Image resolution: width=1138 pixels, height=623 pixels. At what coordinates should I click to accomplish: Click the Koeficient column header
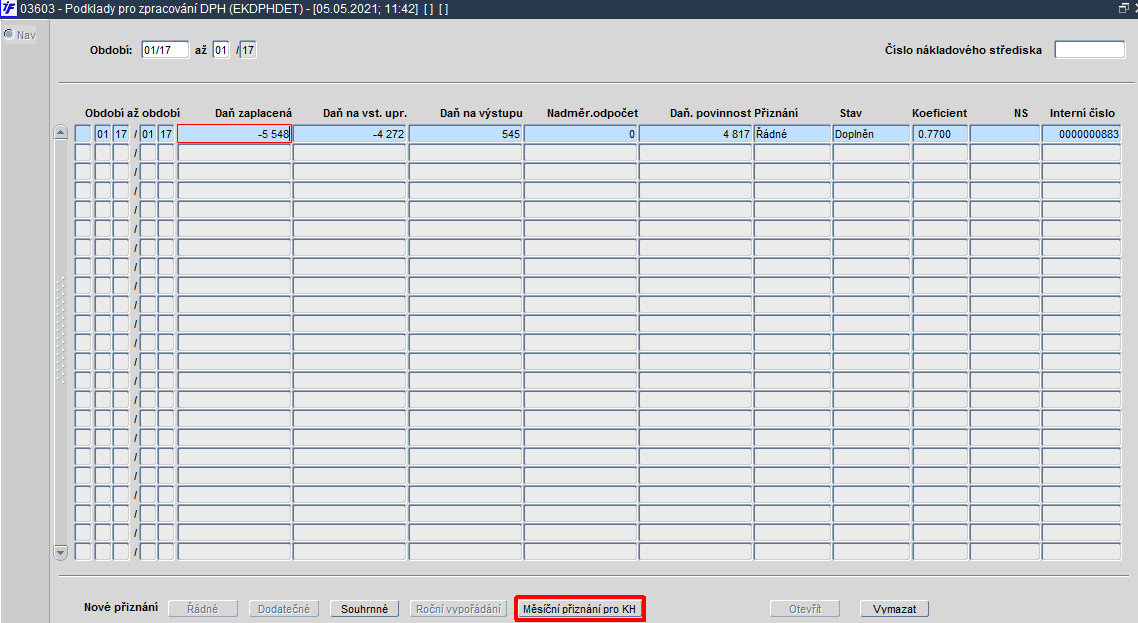[x=939, y=113]
